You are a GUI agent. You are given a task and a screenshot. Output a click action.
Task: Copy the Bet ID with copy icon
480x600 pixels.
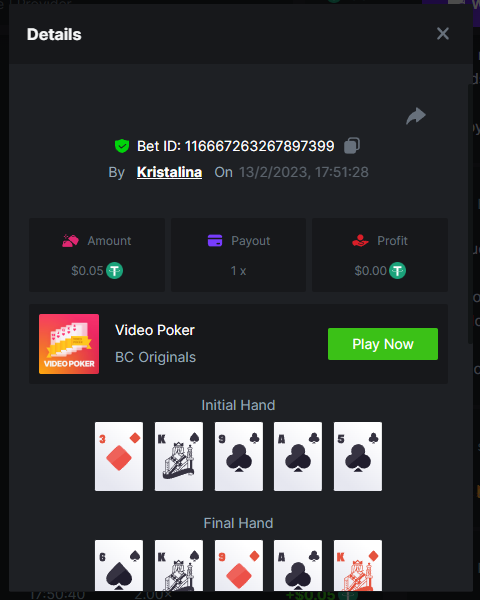click(351, 146)
